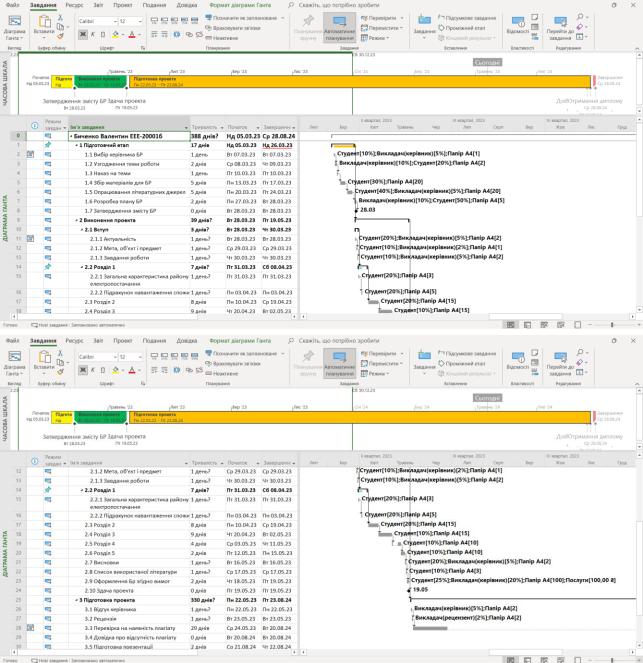Click Підсумкове завдання in top window
This screenshot has width=643, height=663.
click(467, 18)
